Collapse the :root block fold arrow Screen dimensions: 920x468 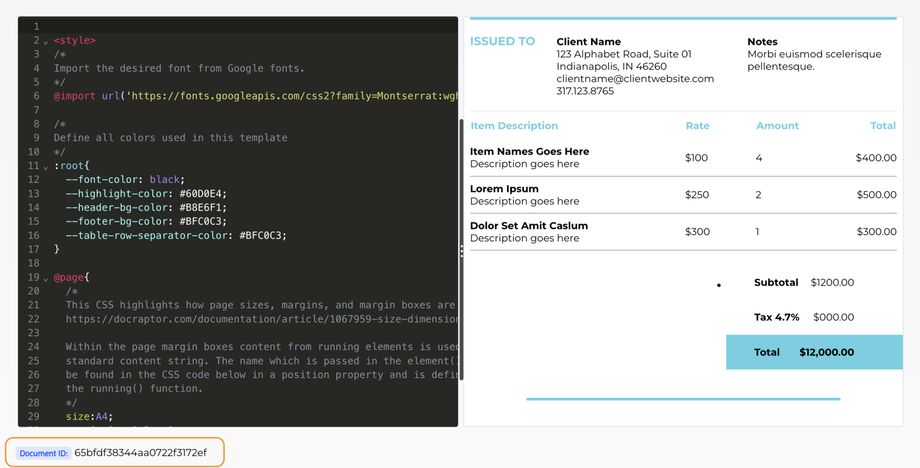46,166
